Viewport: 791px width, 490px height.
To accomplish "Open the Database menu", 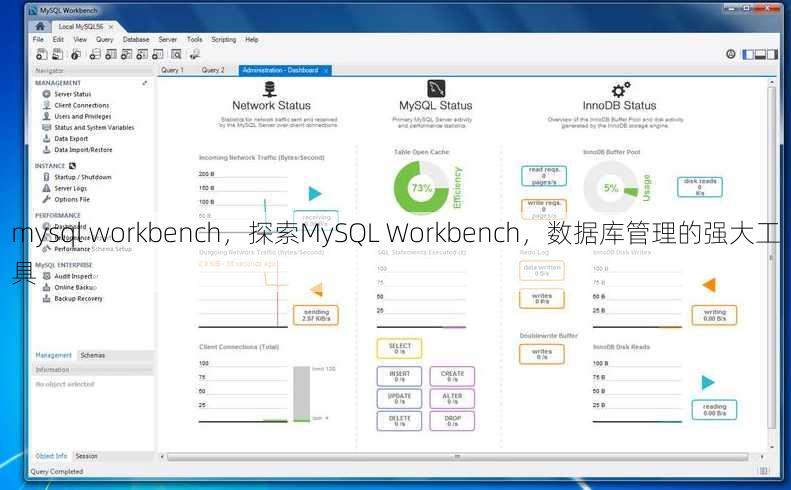I will click(136, 39).
